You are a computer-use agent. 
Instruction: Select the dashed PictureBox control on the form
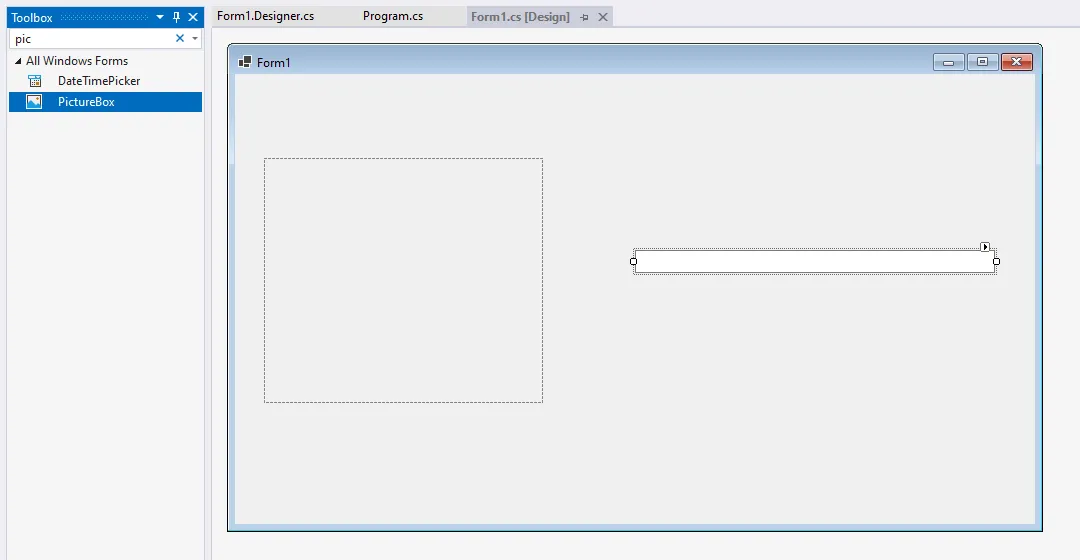click(x=403, y=280)
